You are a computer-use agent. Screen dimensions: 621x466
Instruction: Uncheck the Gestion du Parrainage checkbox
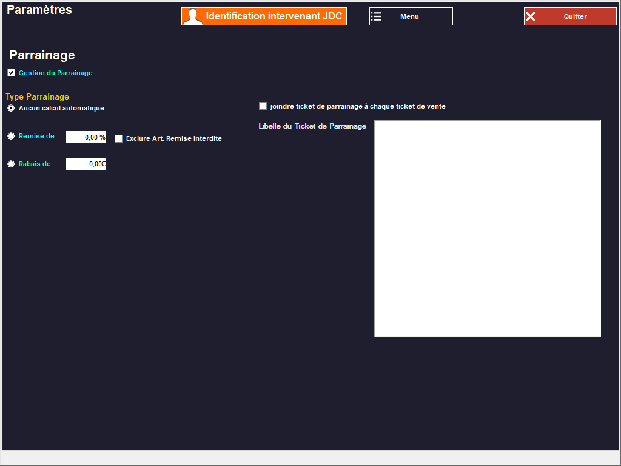pyautogui.click(x=11, y=73)
